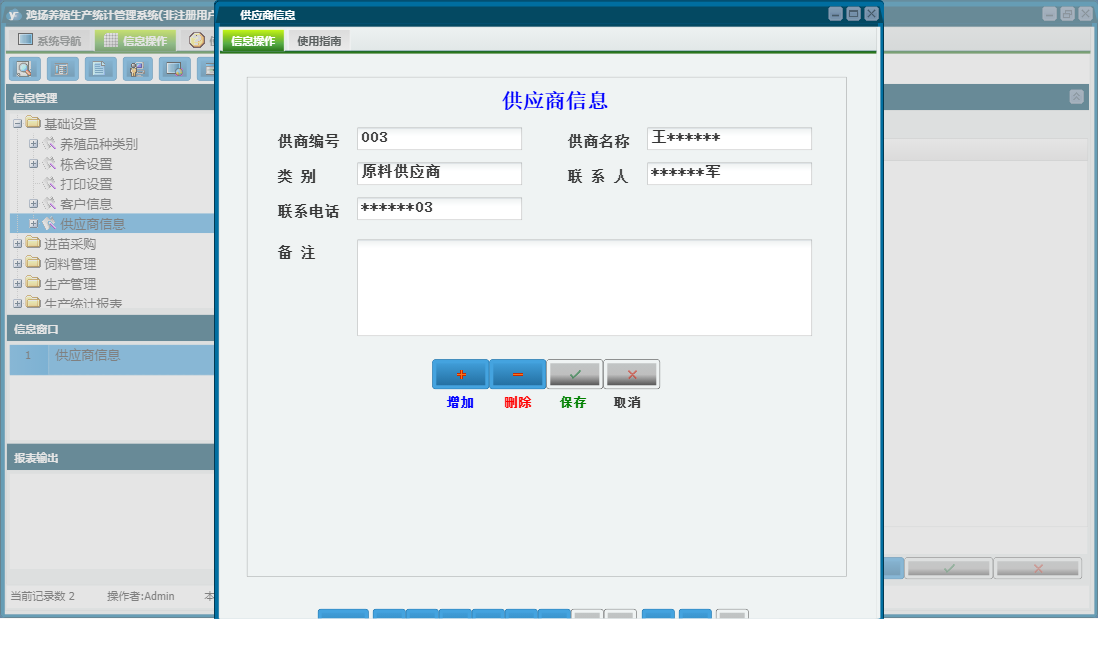
Task: Select the search/preview icon in the toolbar
Action: tap(25, 69)
